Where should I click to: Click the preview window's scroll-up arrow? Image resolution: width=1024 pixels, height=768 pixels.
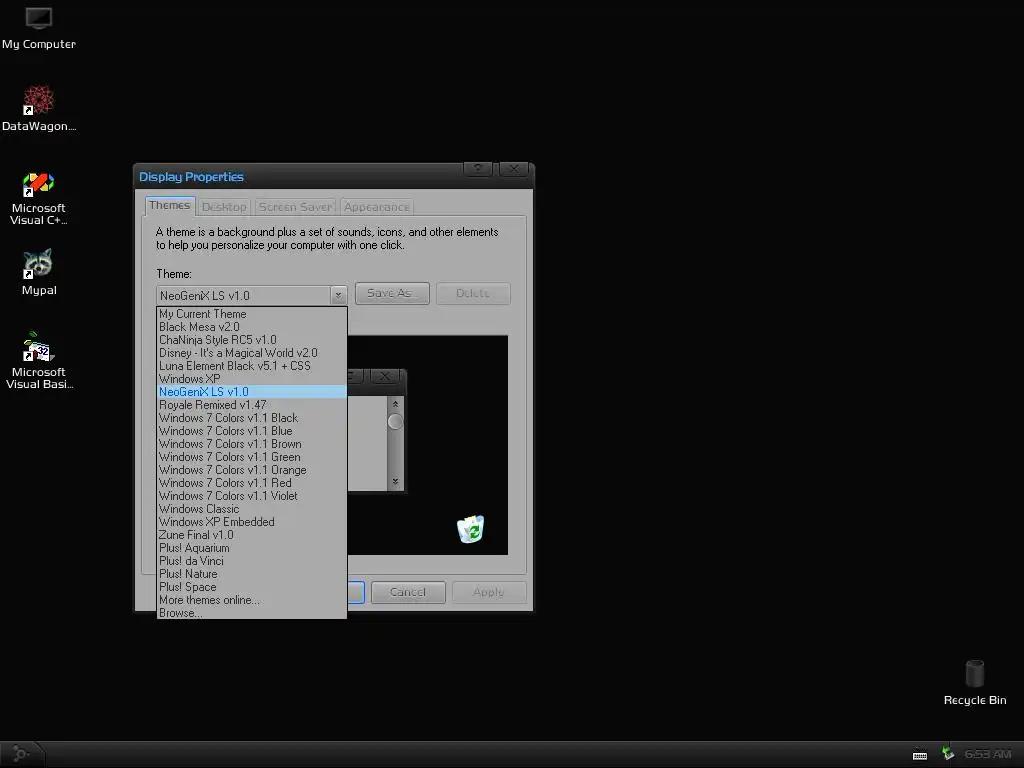395,404
